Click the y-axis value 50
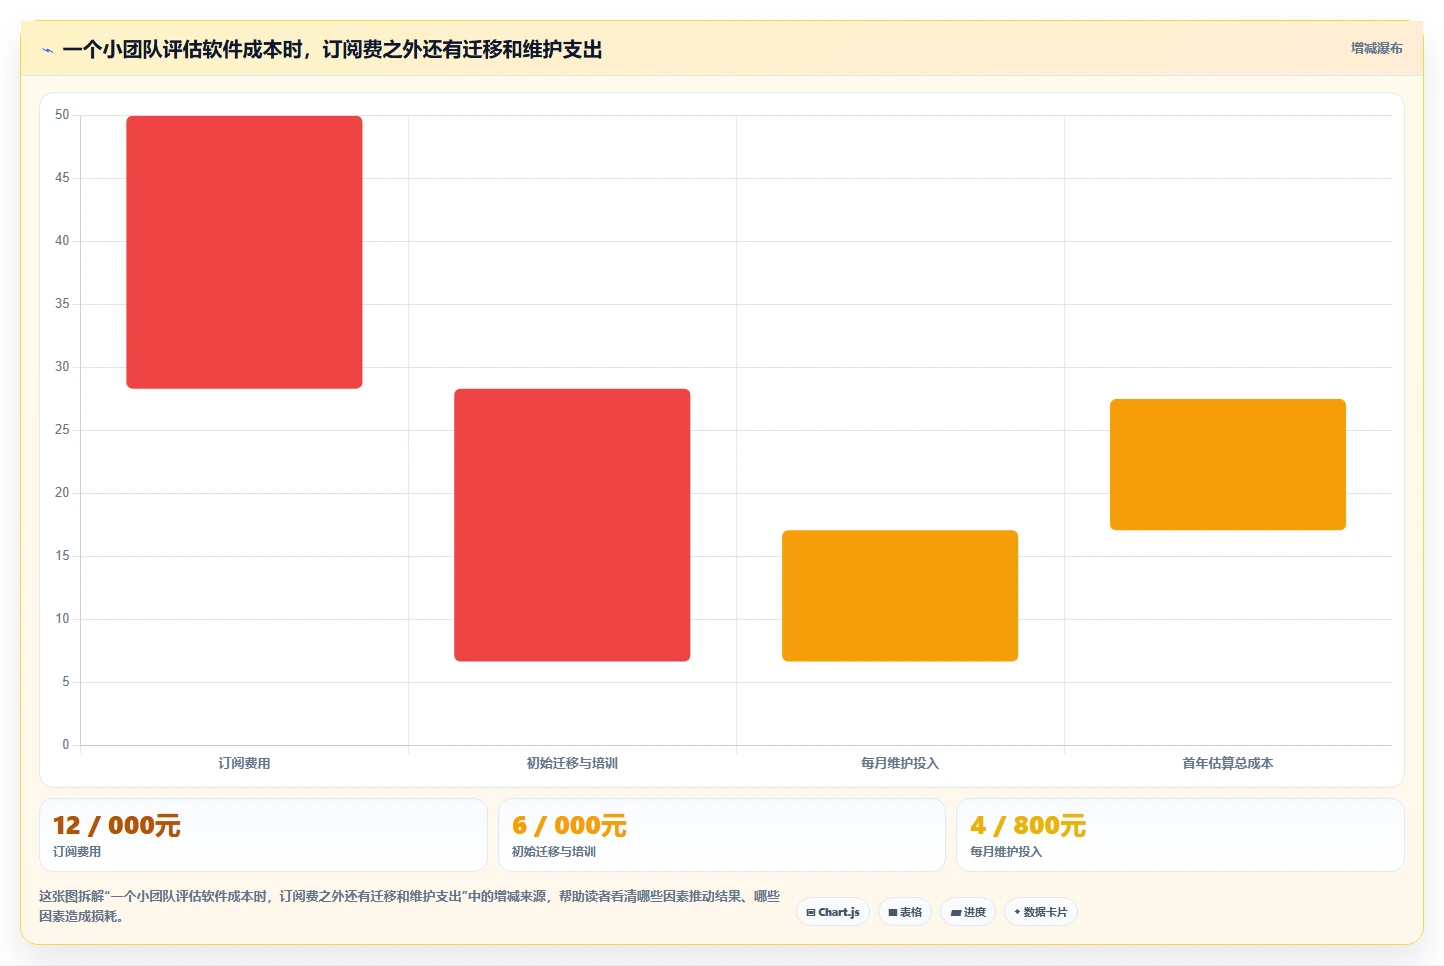 pos(62,115)
